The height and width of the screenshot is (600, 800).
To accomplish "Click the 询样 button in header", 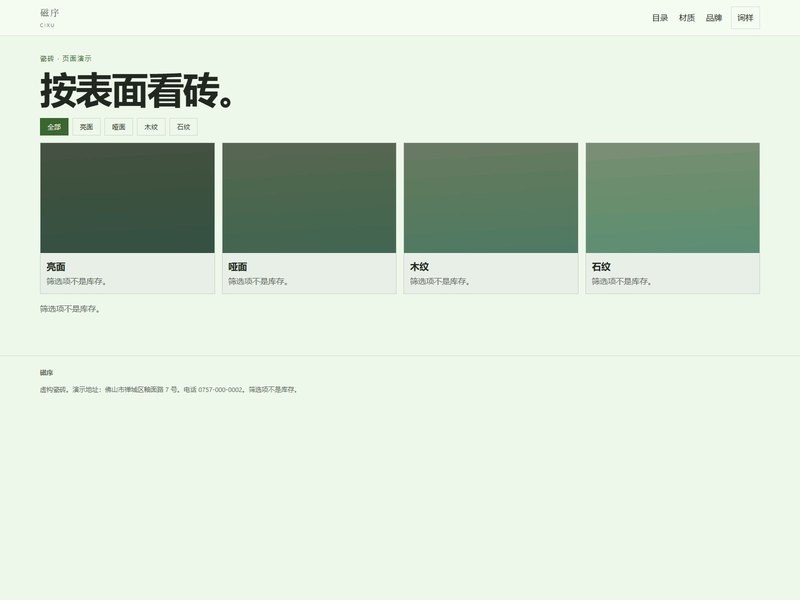I will click(x=745, y=18).
